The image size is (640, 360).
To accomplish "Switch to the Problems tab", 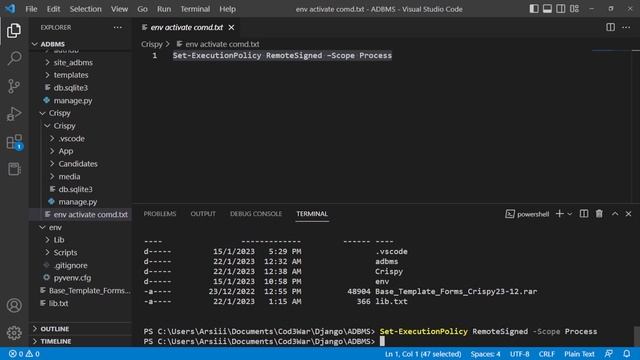I will [160, 214].
